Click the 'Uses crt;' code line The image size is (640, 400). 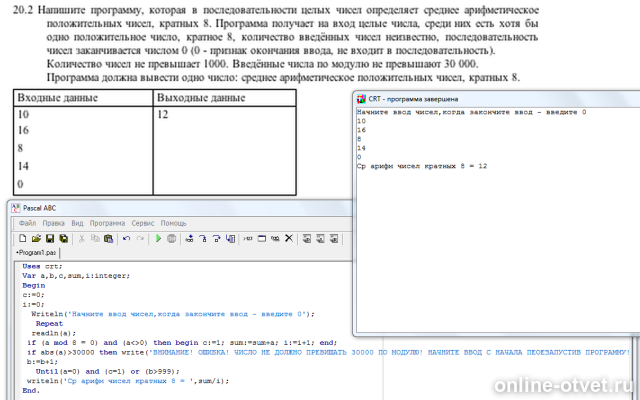tap(42, 266)
